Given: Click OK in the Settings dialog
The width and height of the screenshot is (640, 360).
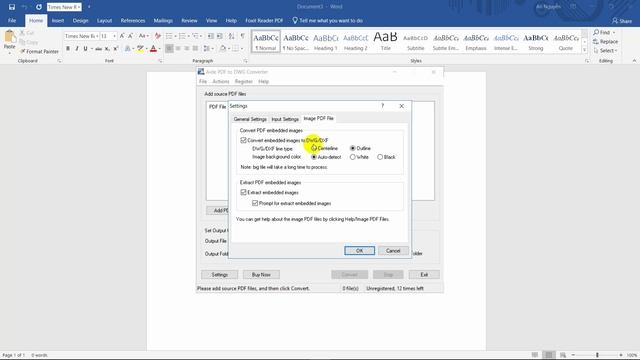Looking at the screenshot, I should pyautogui.click(x=359, y=251).
